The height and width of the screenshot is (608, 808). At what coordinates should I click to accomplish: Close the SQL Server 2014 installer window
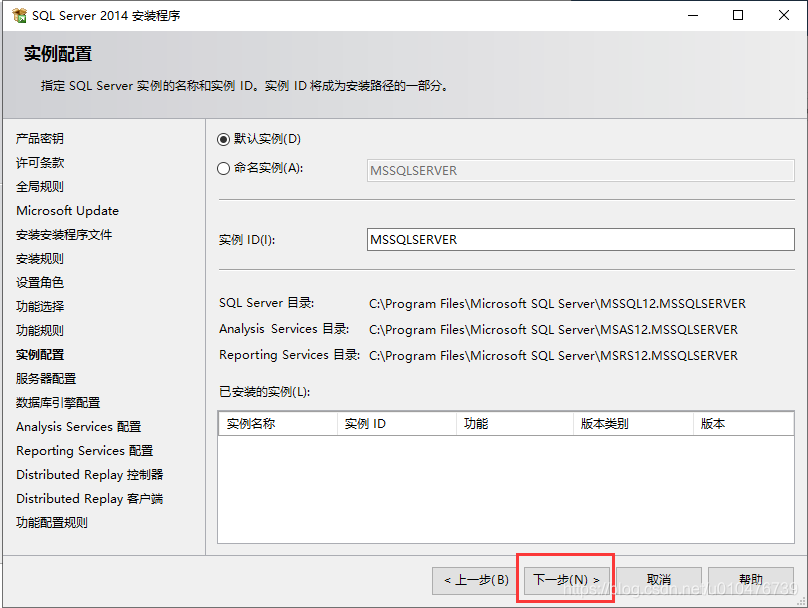(784, 15)
